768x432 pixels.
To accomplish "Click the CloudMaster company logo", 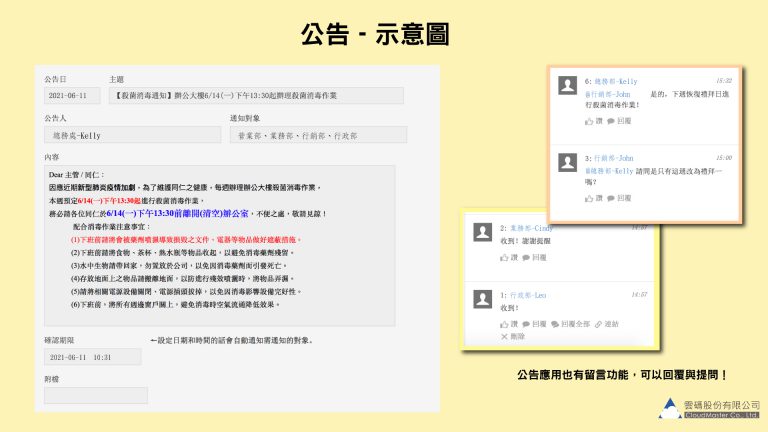I will [x=709, y=408].
